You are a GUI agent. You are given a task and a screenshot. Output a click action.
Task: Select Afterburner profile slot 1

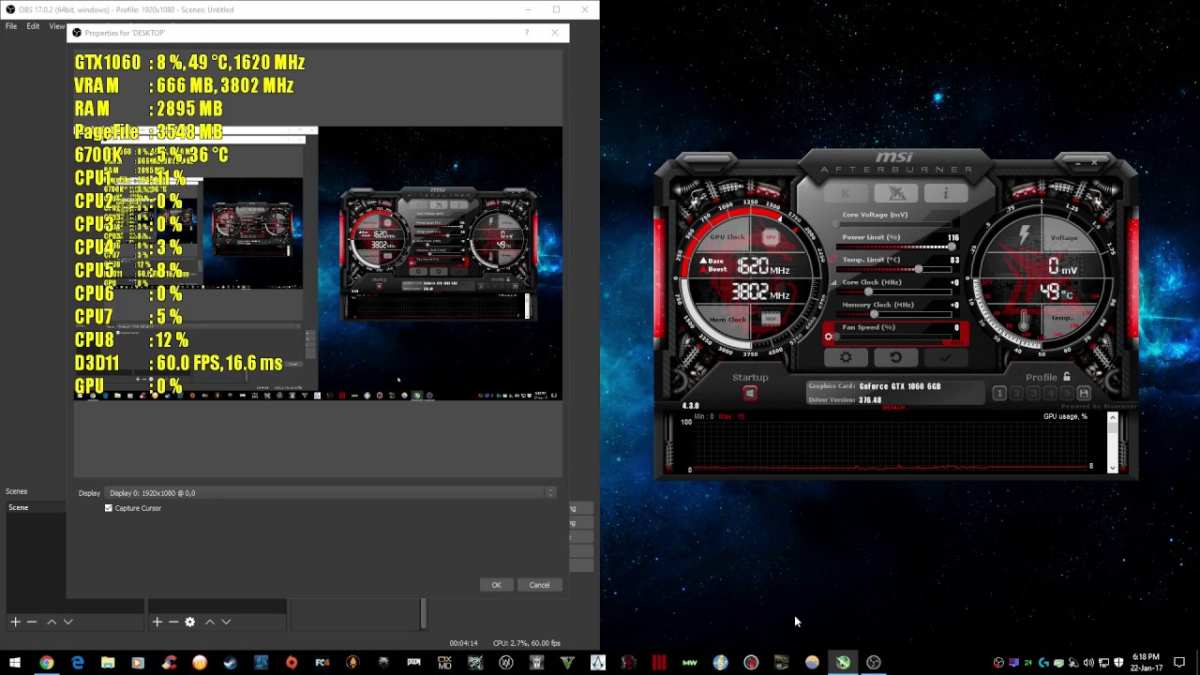click(x=999, y=394)
